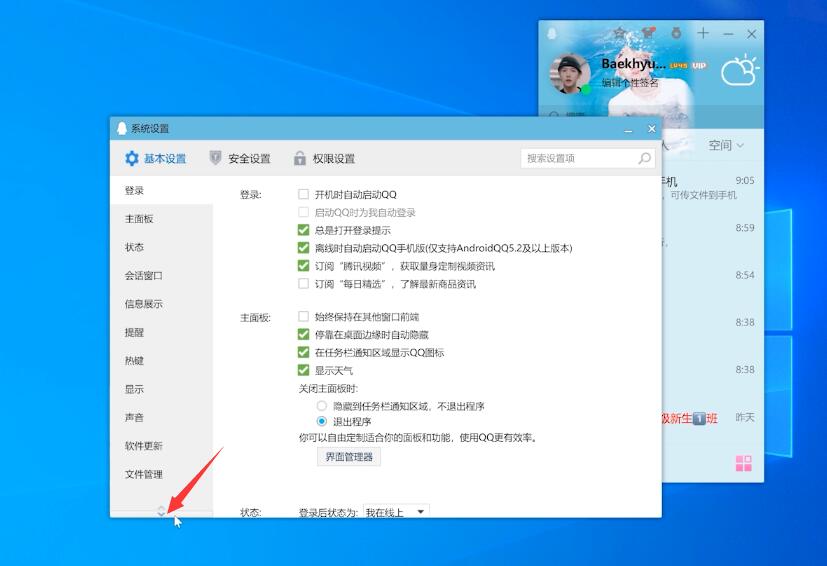827x566 pixels.
Task: Uncheck 总是打开登录提示
Action: [x=303, y=230]
